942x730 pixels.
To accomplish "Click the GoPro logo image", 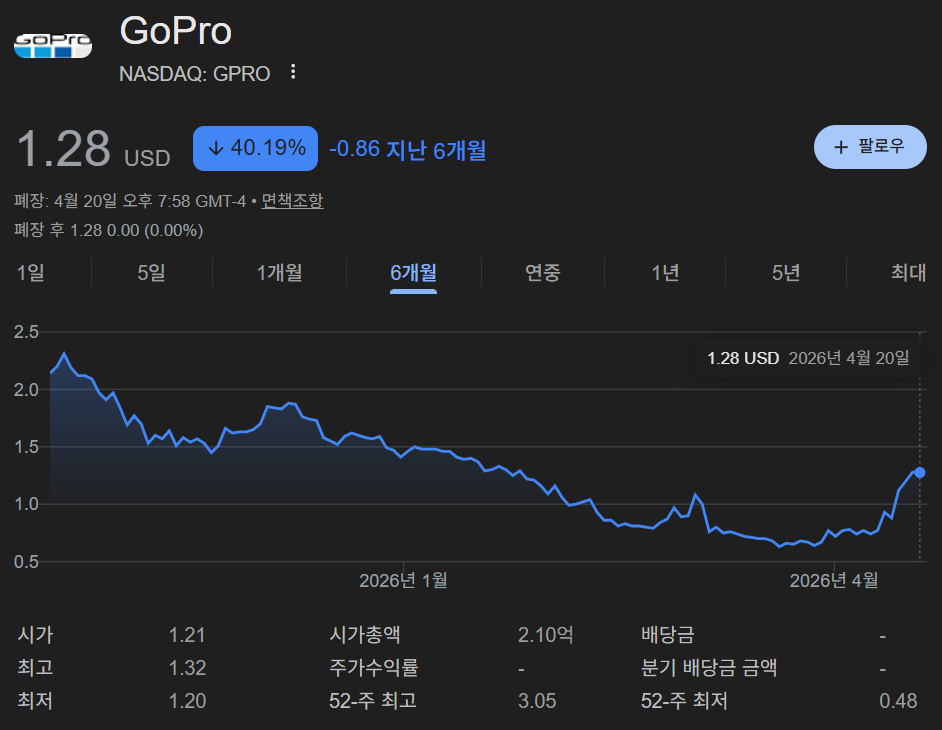I will coord(53,46).
